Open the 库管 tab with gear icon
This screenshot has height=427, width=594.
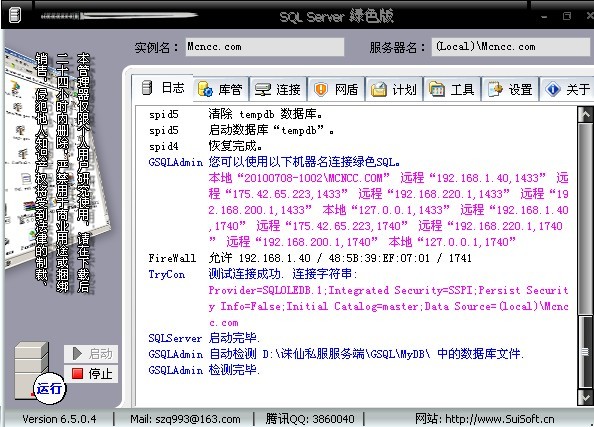pyautogui.click(x=221, y=89)
